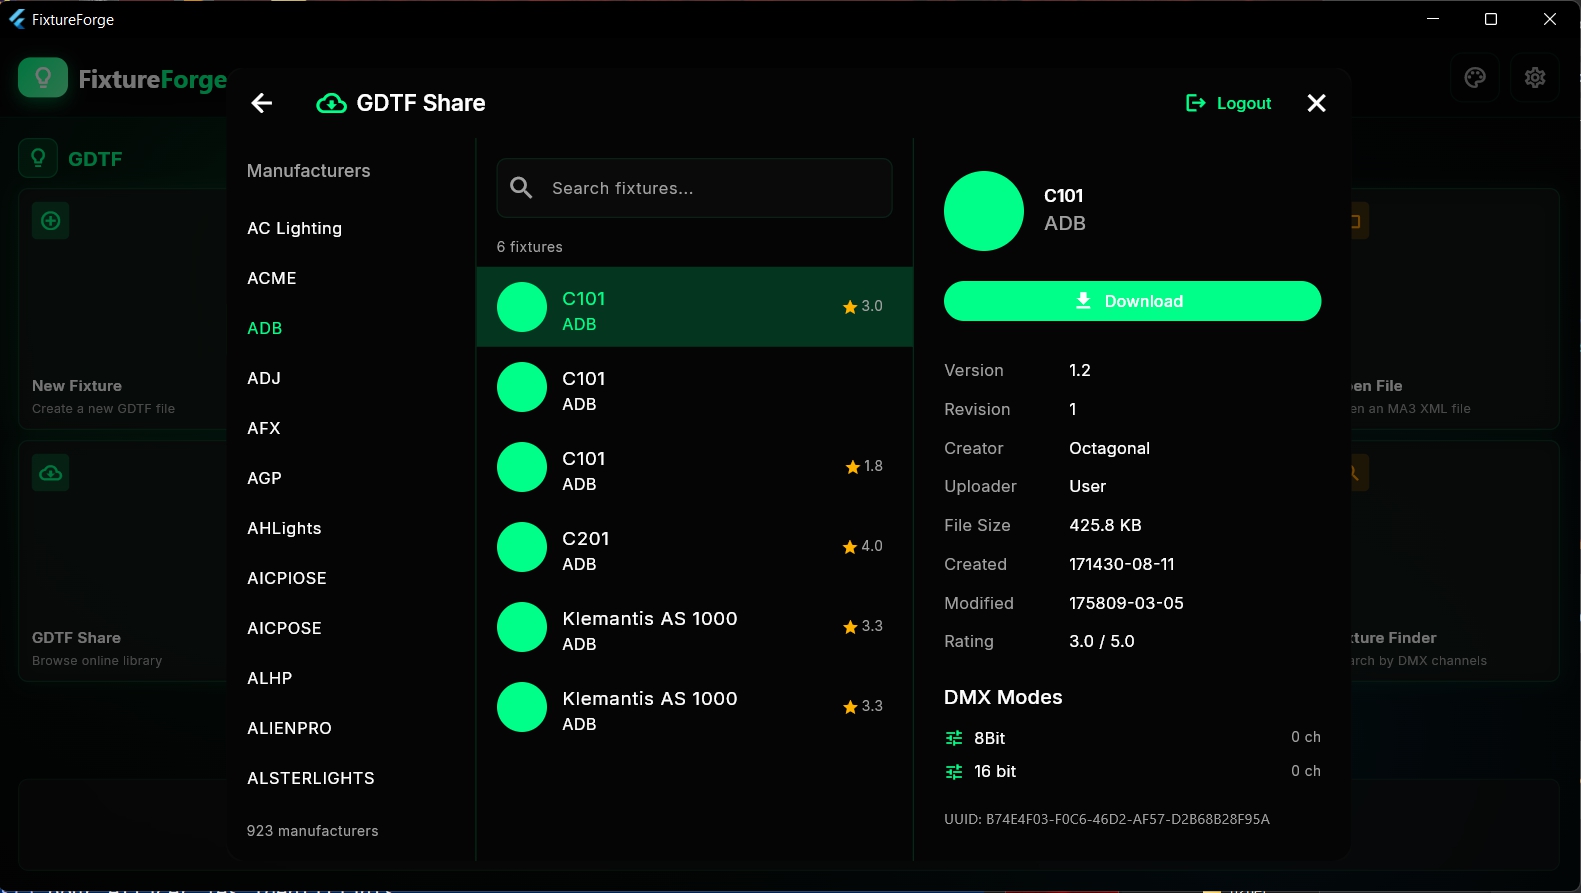Click star rating 4.0 of C201

click(x=862, y=546)
